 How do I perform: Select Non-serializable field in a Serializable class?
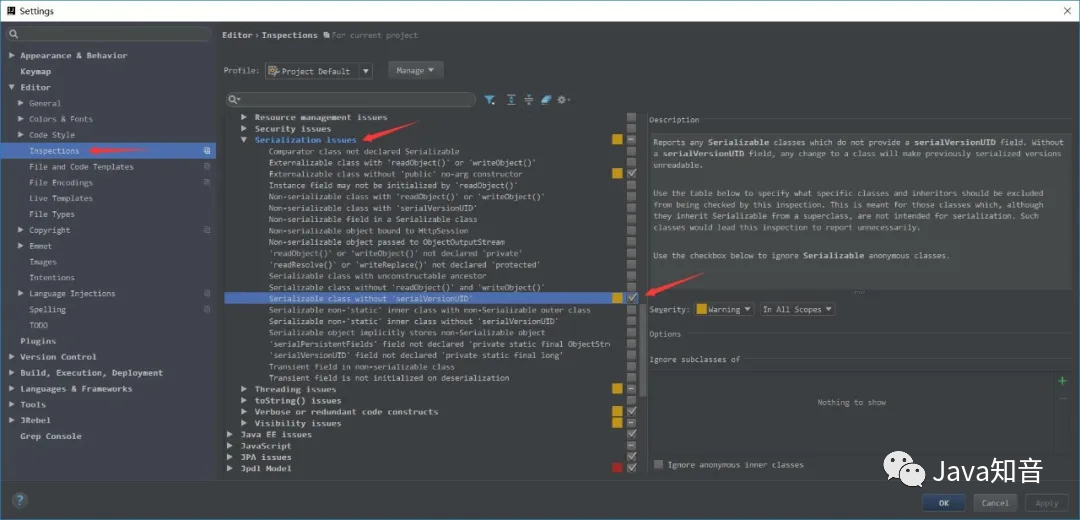[373, 219]
